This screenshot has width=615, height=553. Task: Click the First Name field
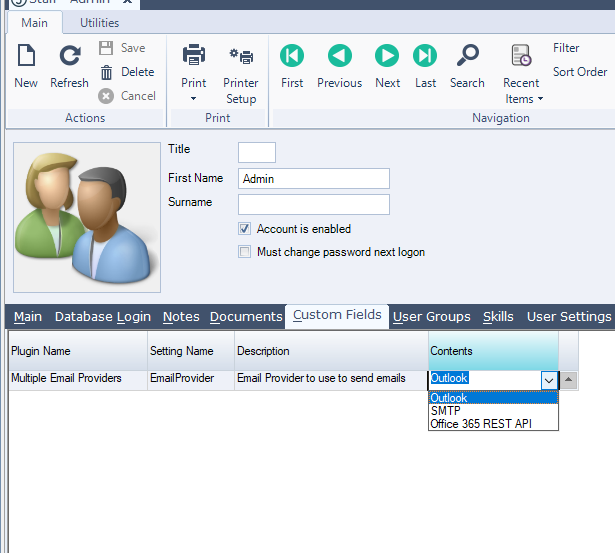[314, 178]
